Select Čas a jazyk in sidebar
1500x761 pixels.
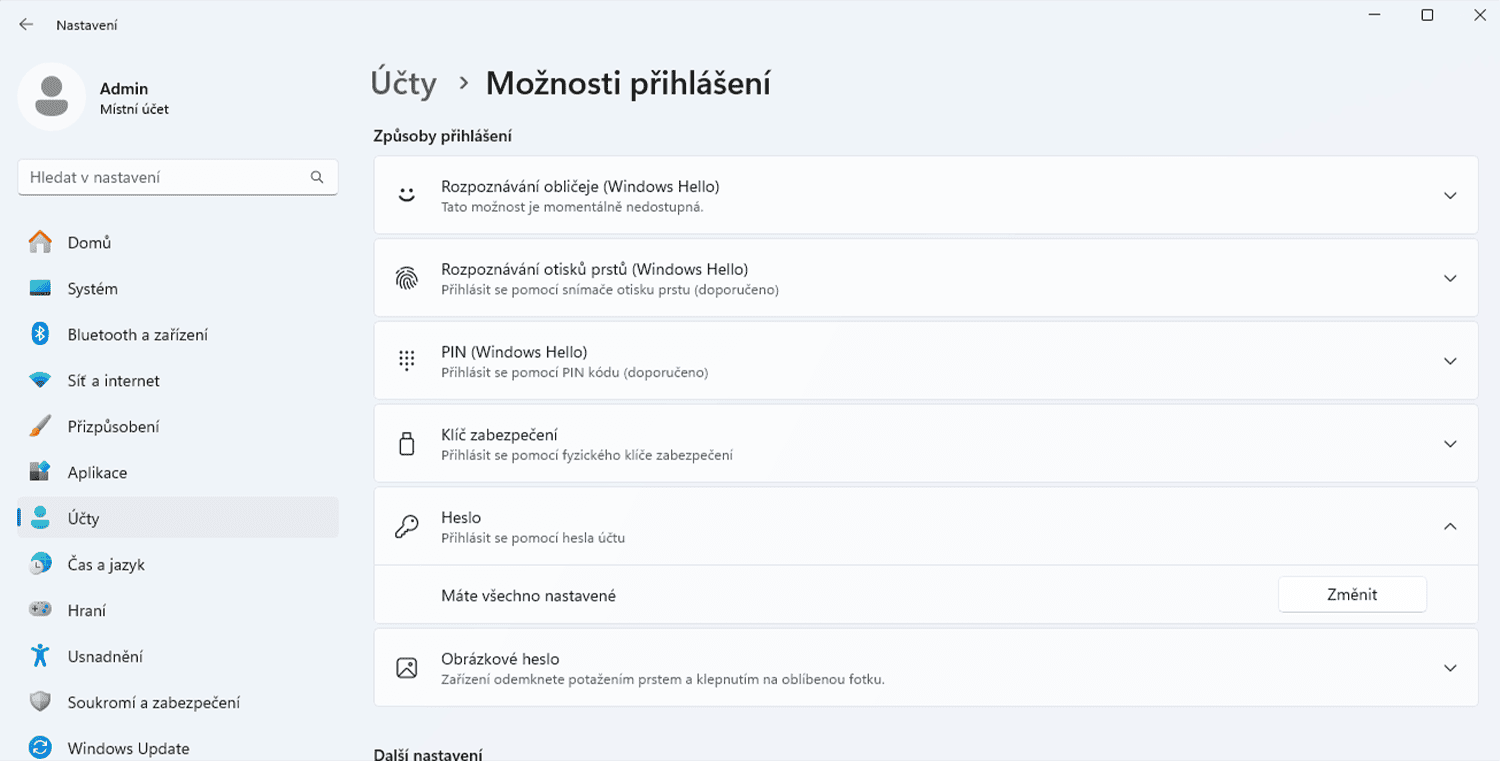(x=106, y=565)
